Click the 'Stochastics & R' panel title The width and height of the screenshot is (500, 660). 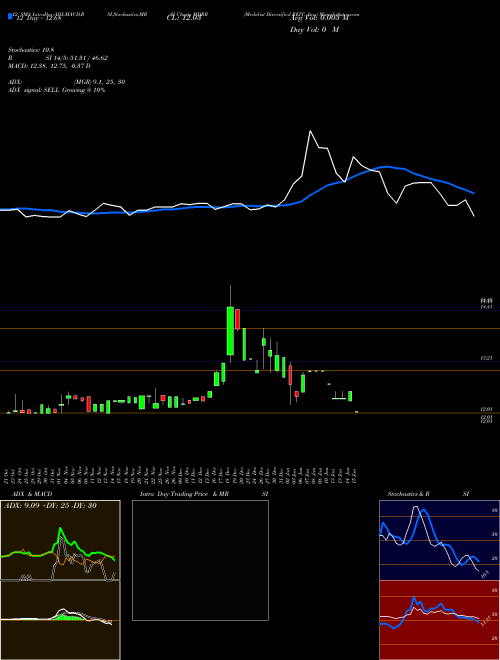point(408,494)
